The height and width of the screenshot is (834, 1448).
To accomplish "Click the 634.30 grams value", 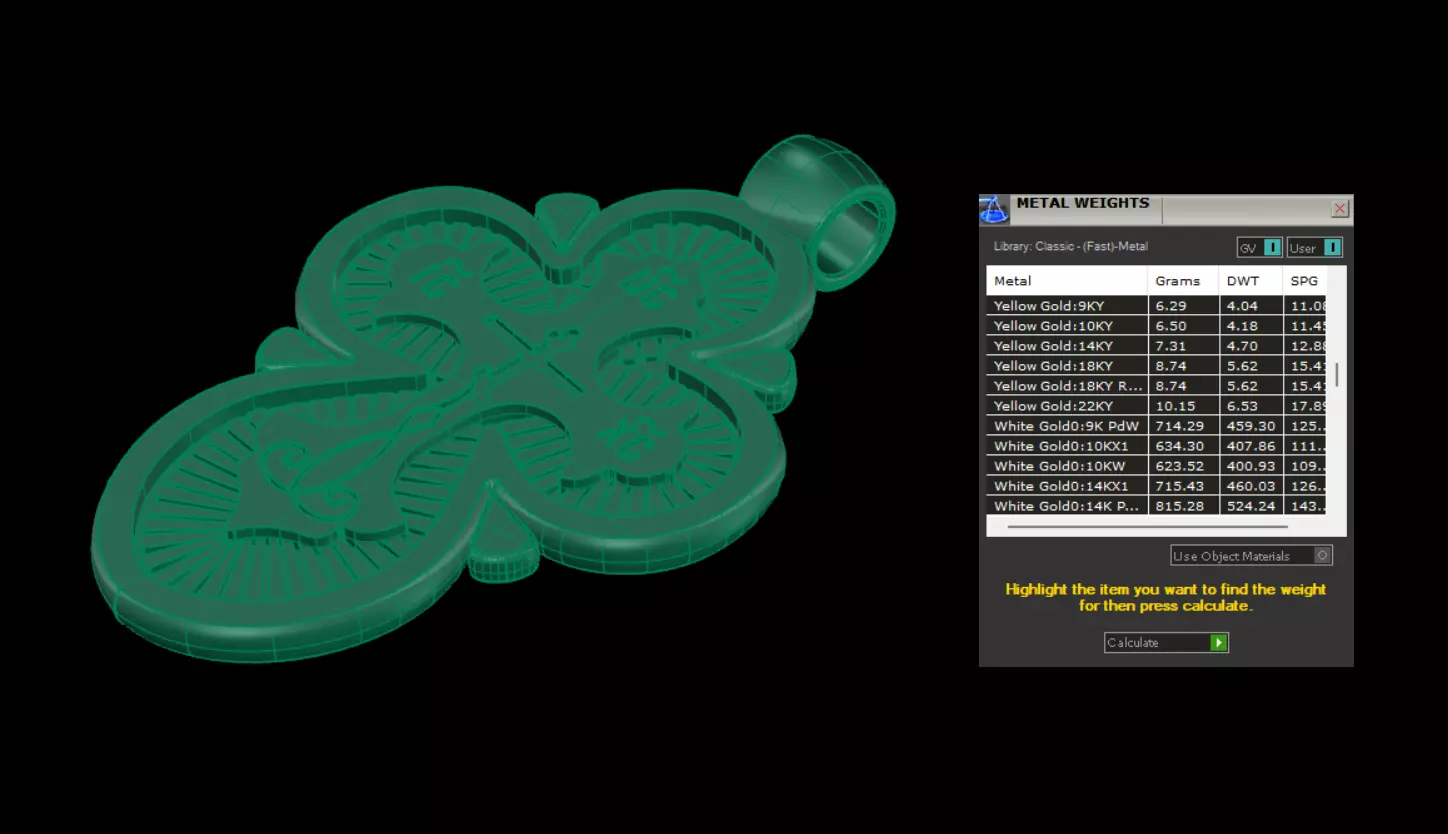I will click(x=1180, y=446).
